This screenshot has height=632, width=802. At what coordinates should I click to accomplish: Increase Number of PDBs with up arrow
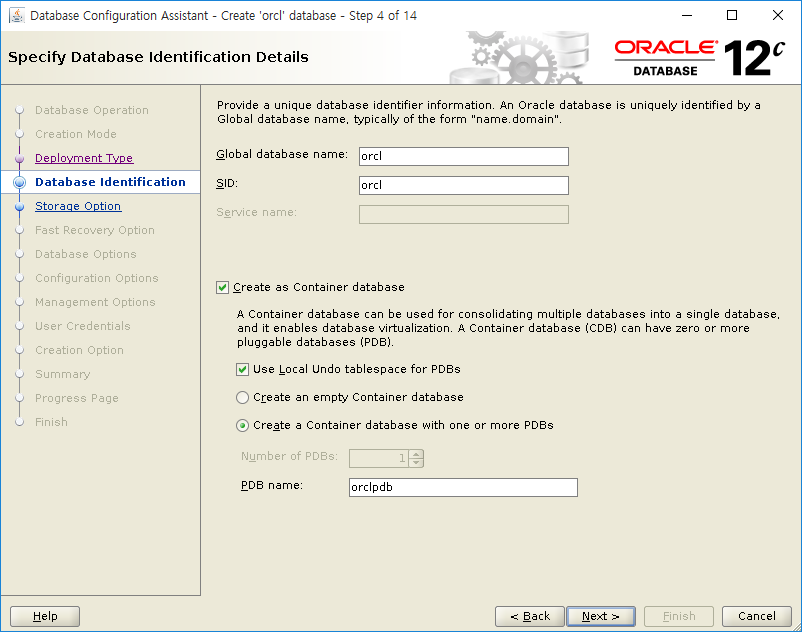click(416, 454)
